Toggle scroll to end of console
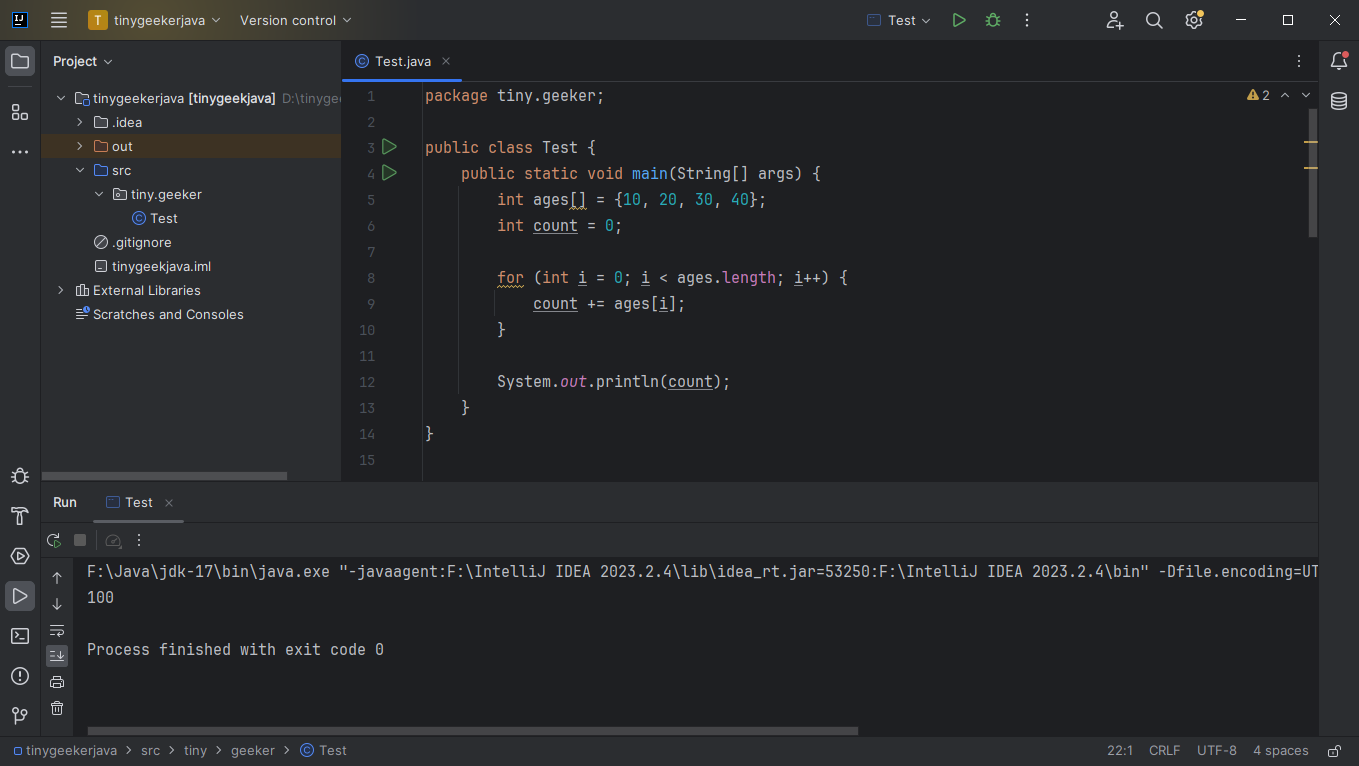Viewport: 1359px width, 766px height. point(57,656)
